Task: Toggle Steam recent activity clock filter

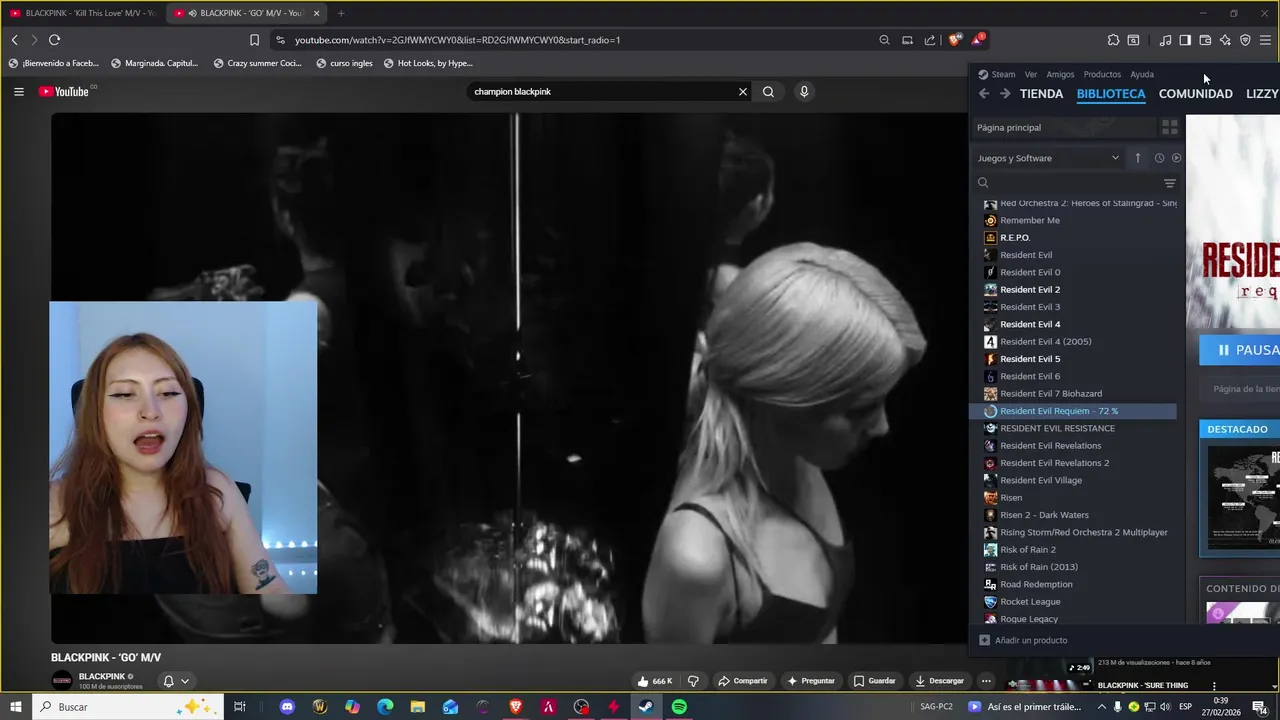Action: pyautogui.click(x=1159, y=158)
